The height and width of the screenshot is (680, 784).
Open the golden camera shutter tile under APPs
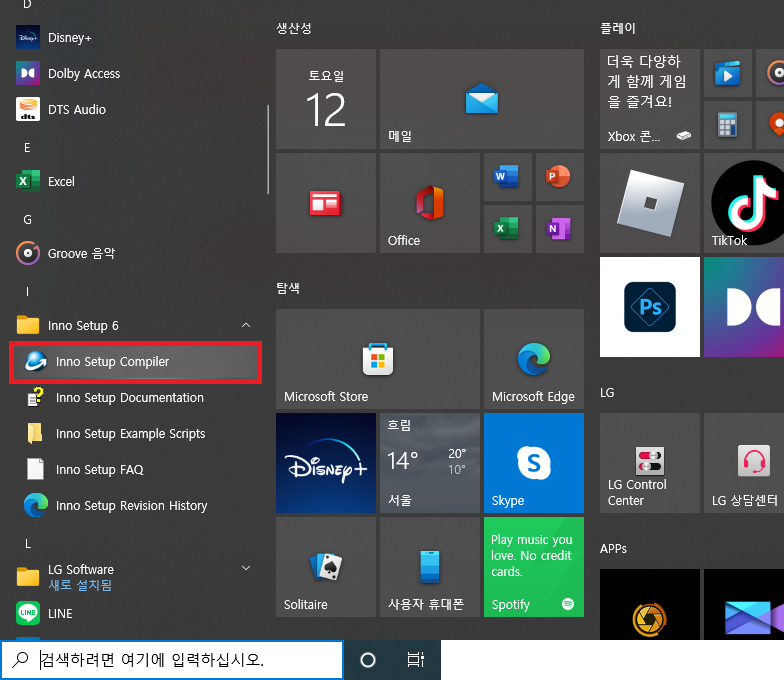(x=650, y=604)
